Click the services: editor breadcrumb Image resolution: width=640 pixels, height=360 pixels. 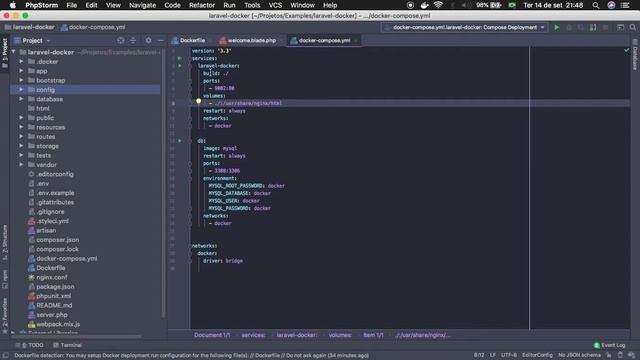253,335
